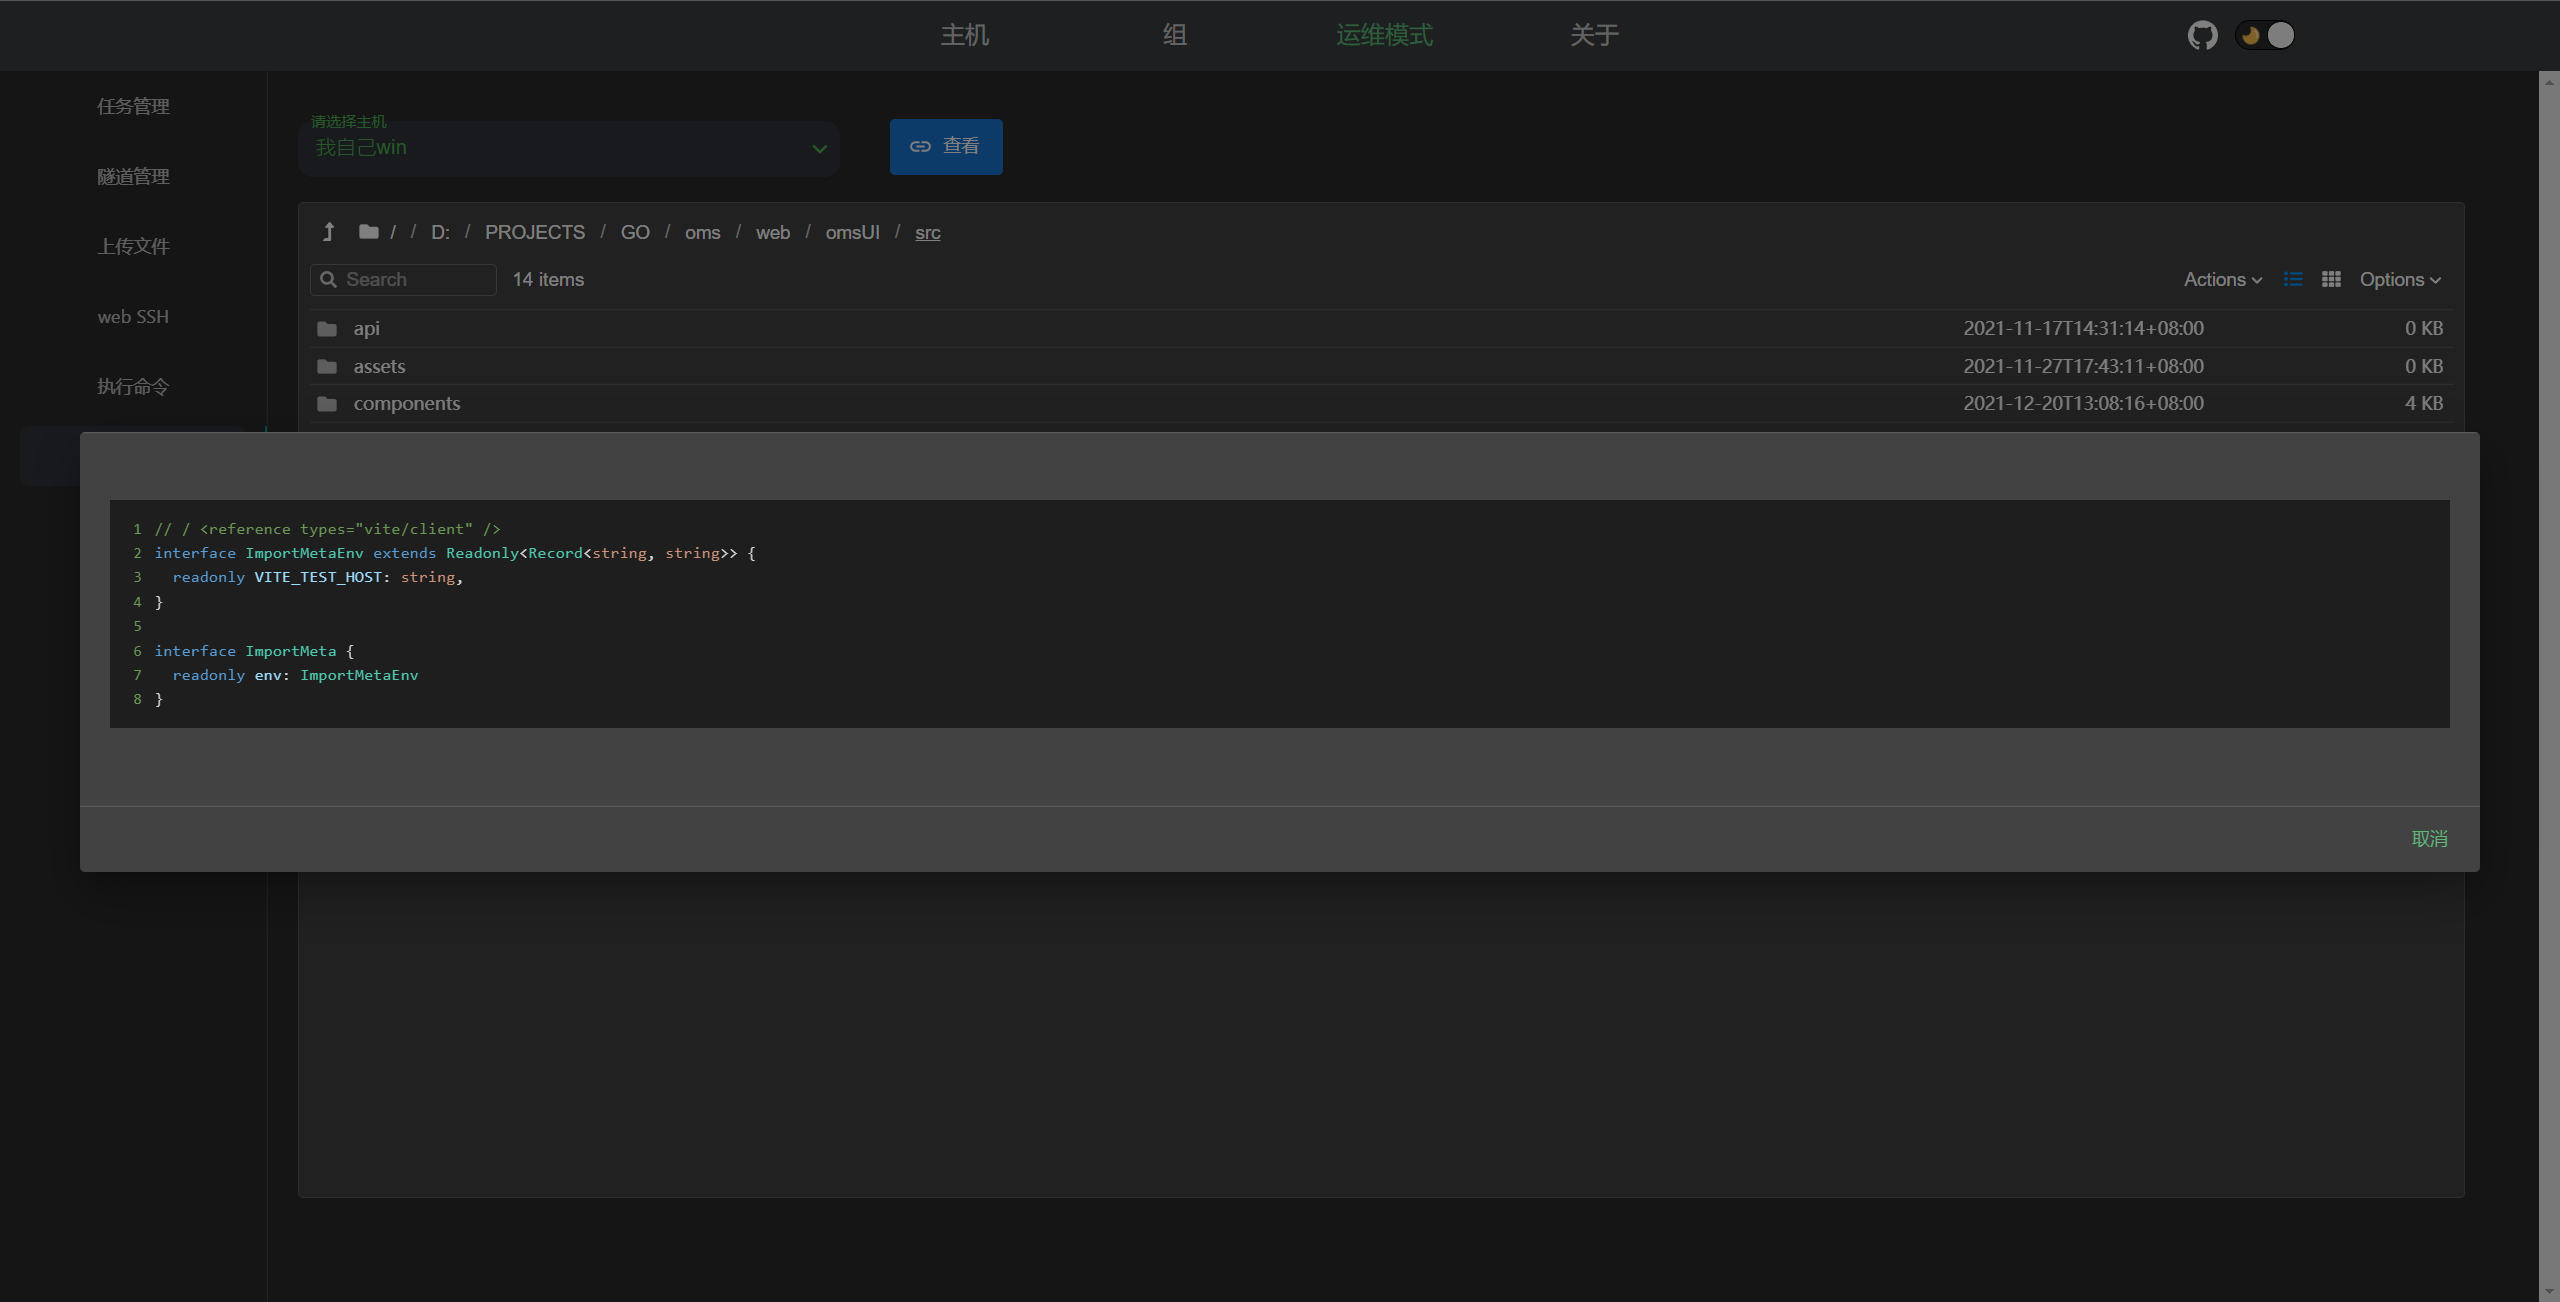2560x1302 pixels.
Task: Click the link icon on the 查看 button
Action: pos(921,146)
